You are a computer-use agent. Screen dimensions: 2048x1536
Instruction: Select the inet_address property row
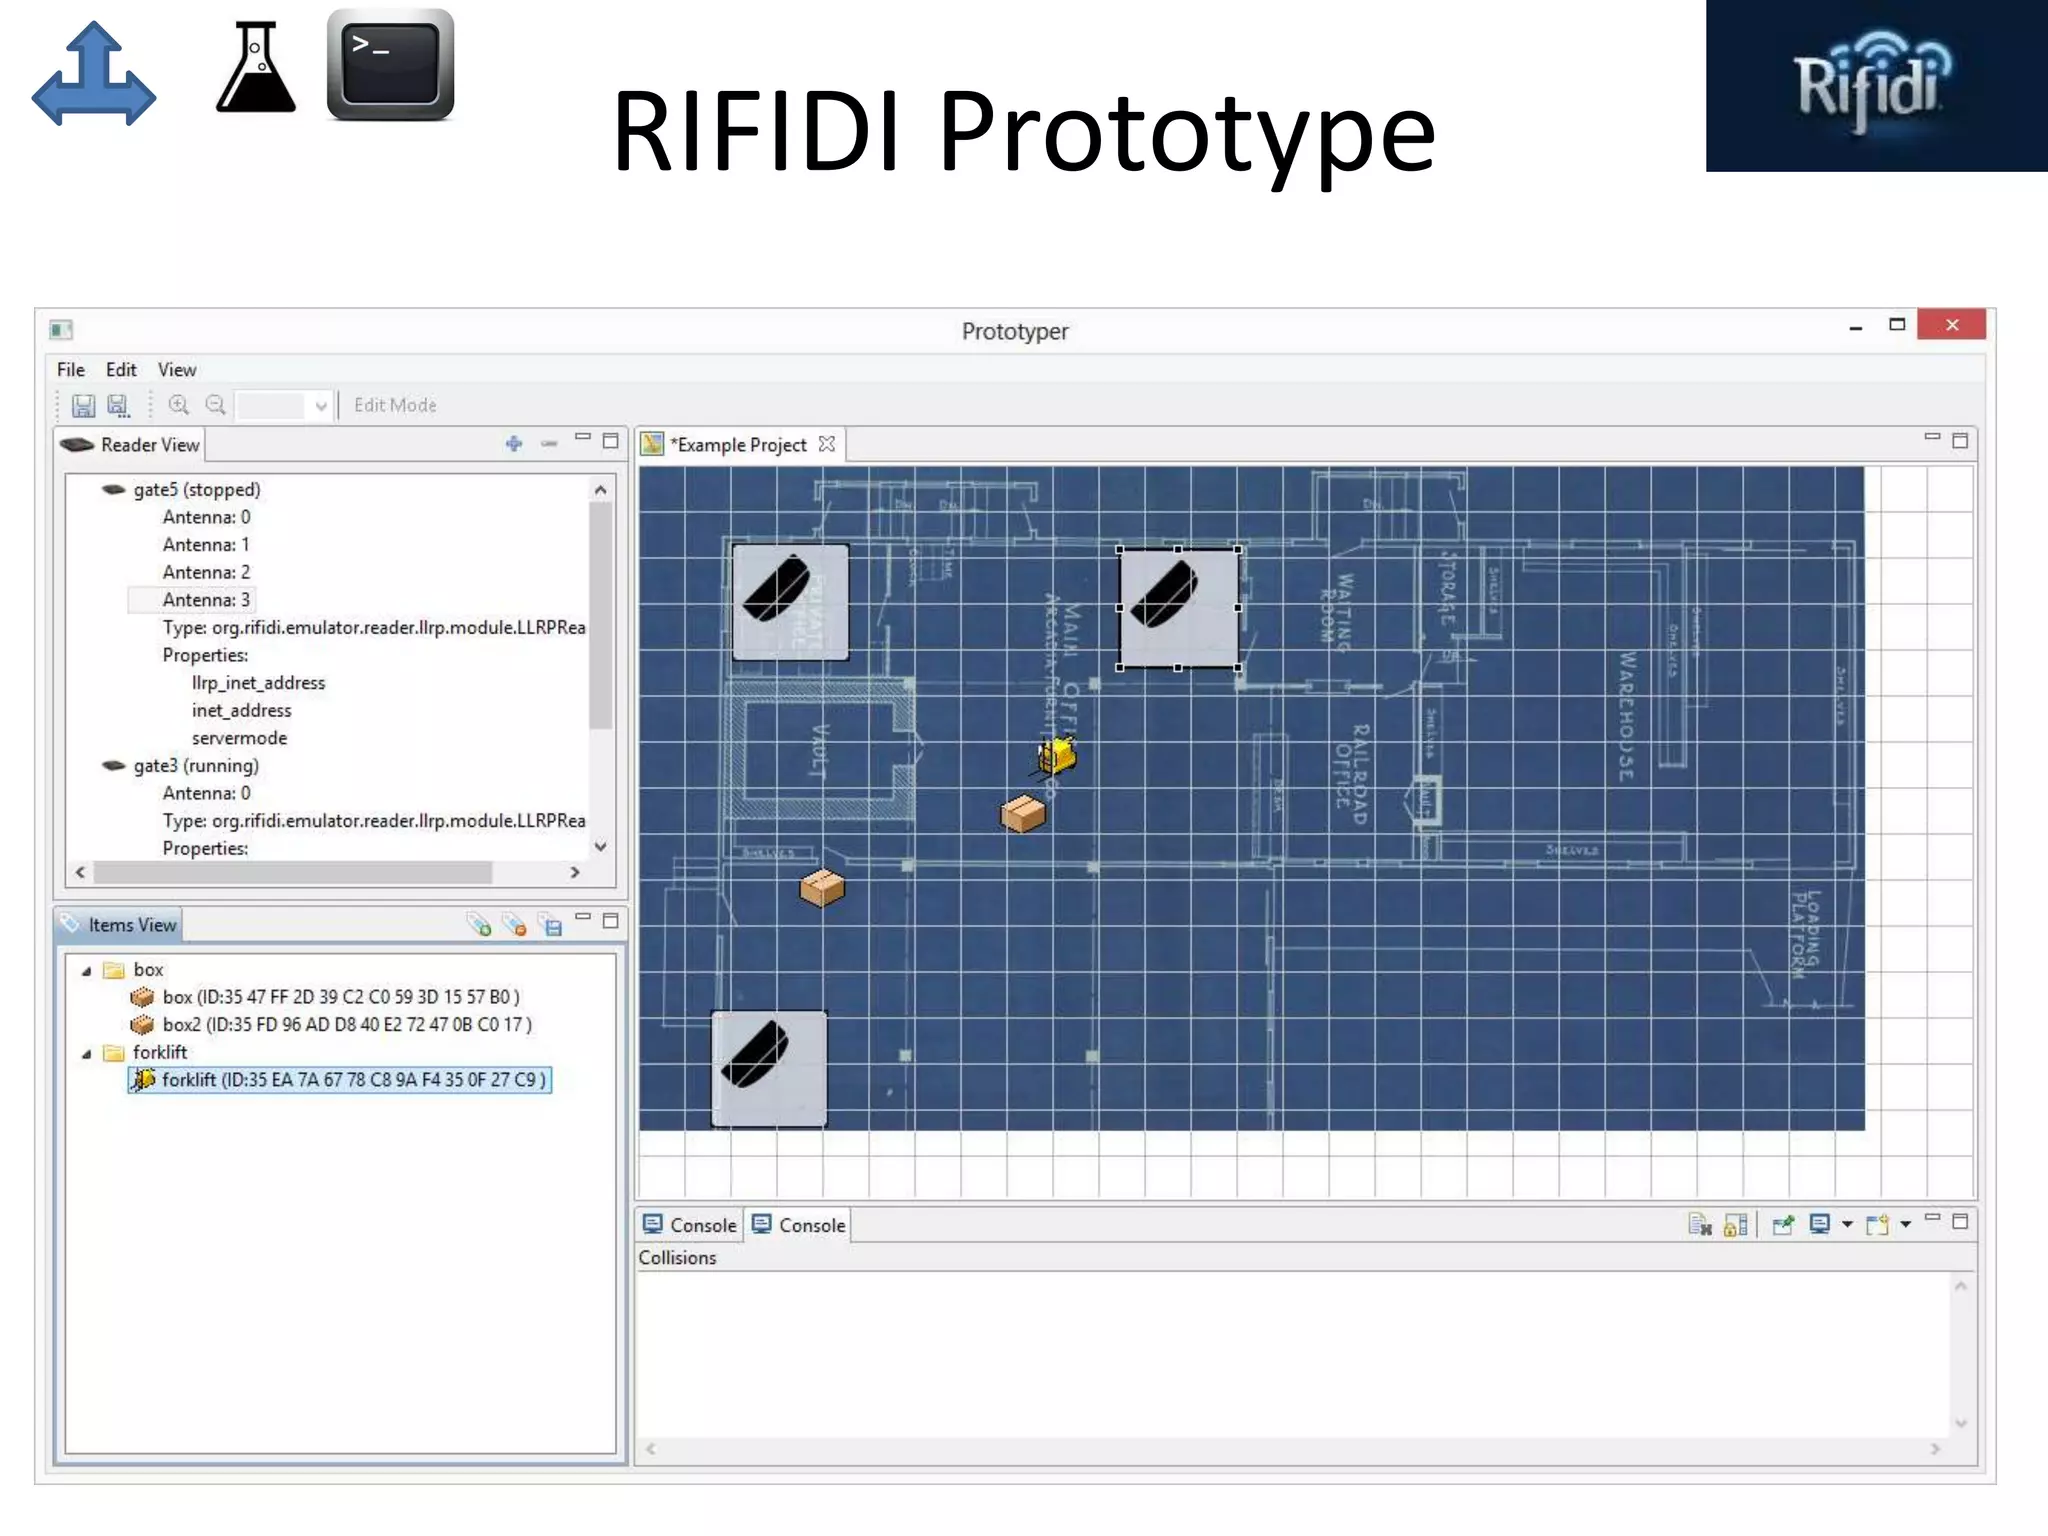click(241, 710)
